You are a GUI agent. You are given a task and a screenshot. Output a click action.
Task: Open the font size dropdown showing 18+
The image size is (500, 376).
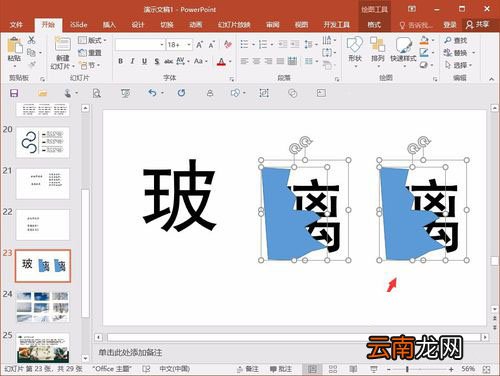coord(189,44)
